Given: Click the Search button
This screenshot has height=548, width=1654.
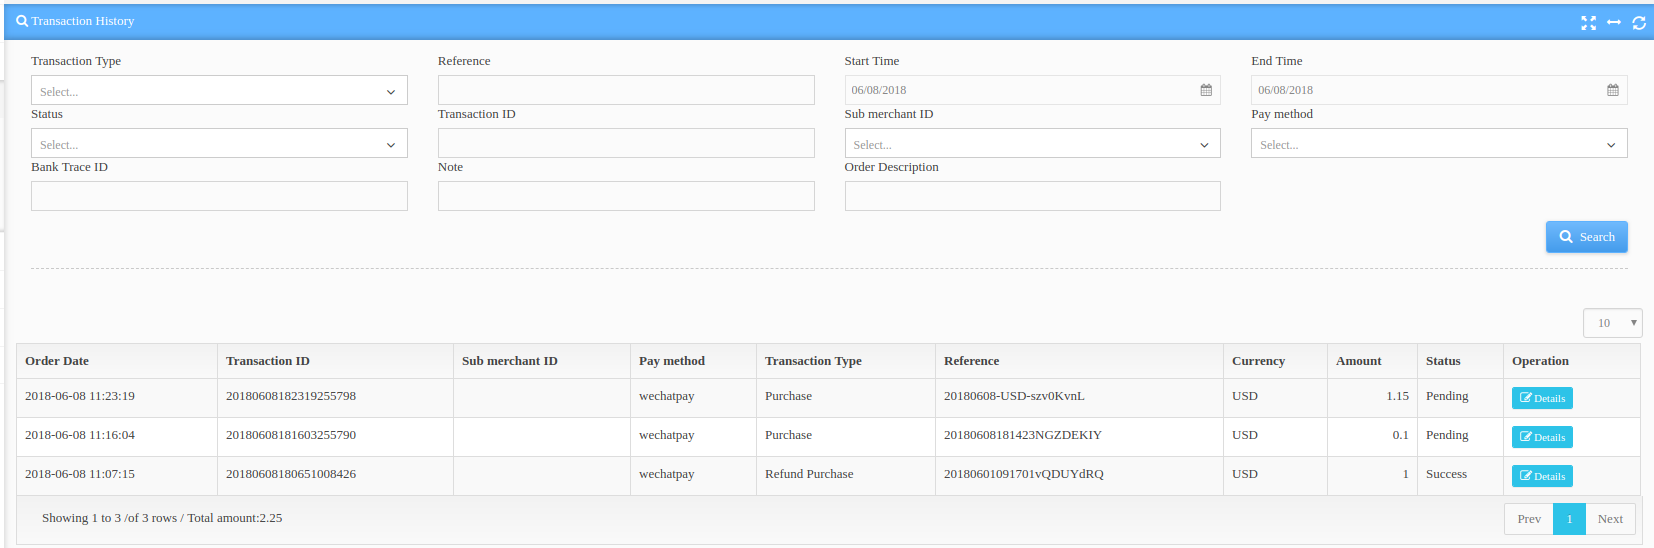Looking at the screenshot, I should click(1587, 237).
